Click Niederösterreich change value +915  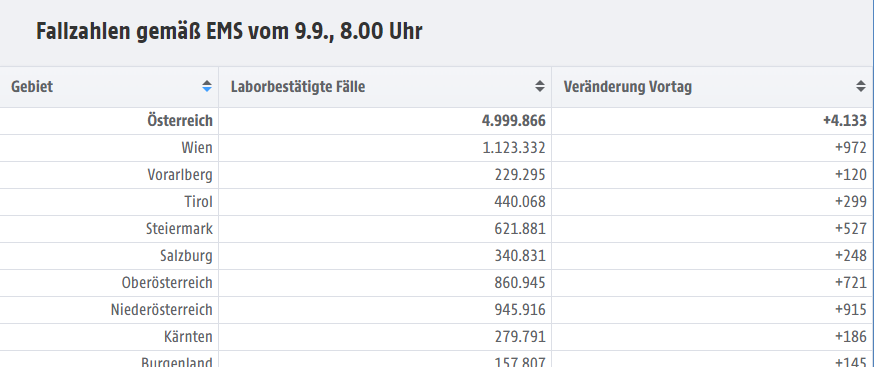click(851, 310)
